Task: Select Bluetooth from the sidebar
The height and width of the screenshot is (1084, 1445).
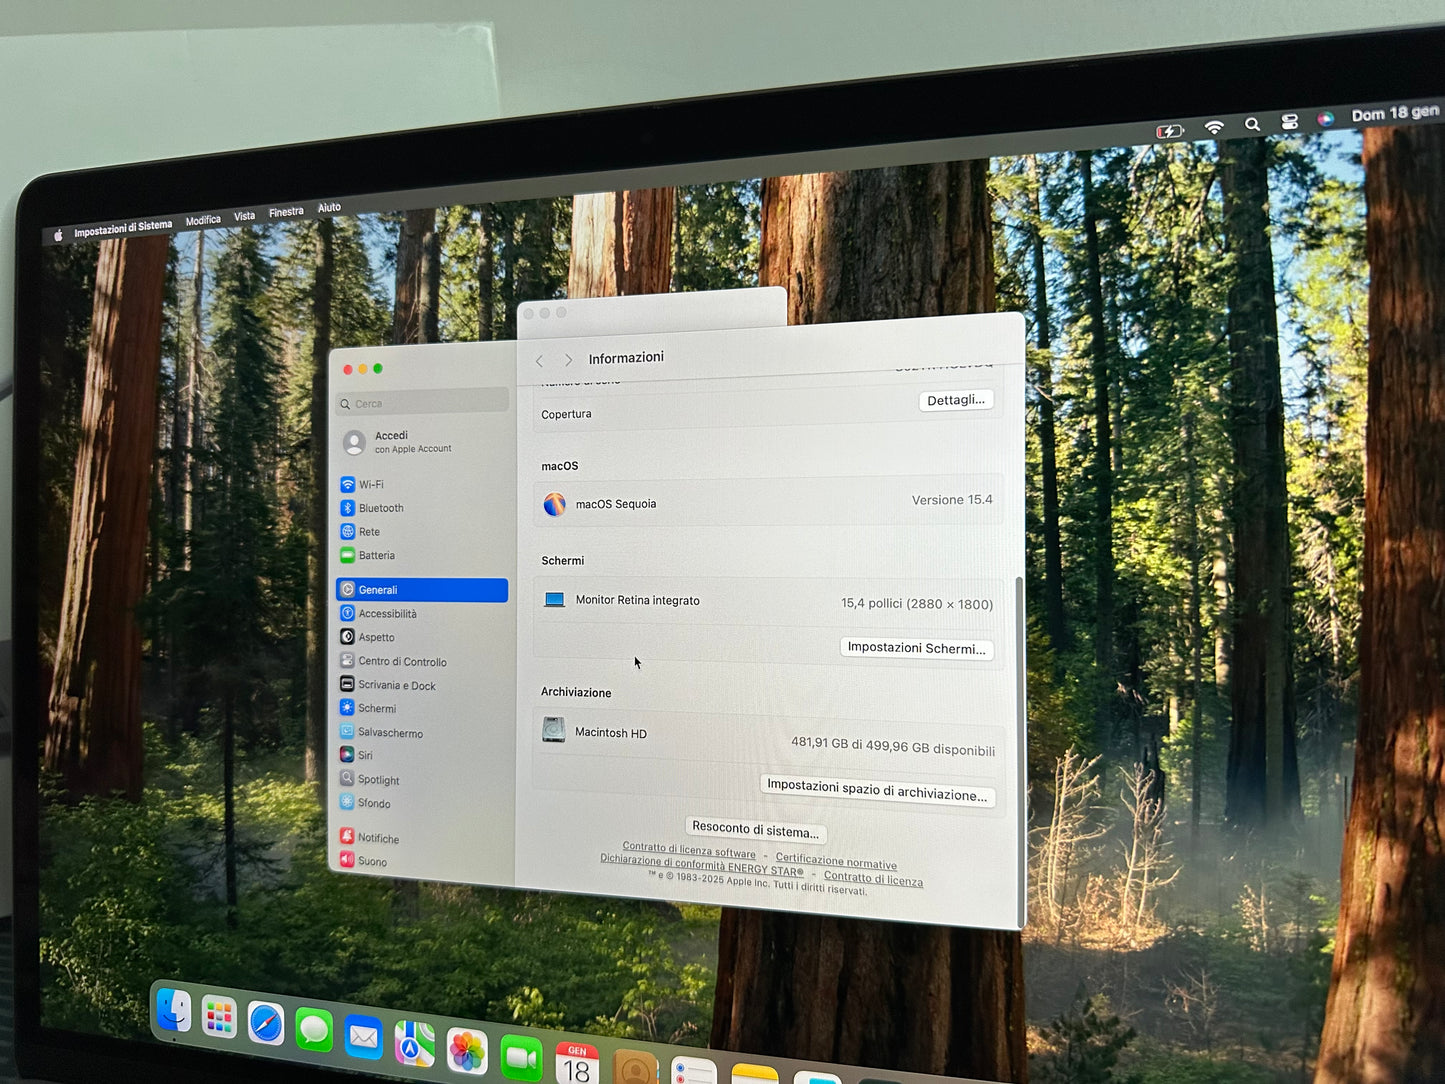Action: (380, 508)
